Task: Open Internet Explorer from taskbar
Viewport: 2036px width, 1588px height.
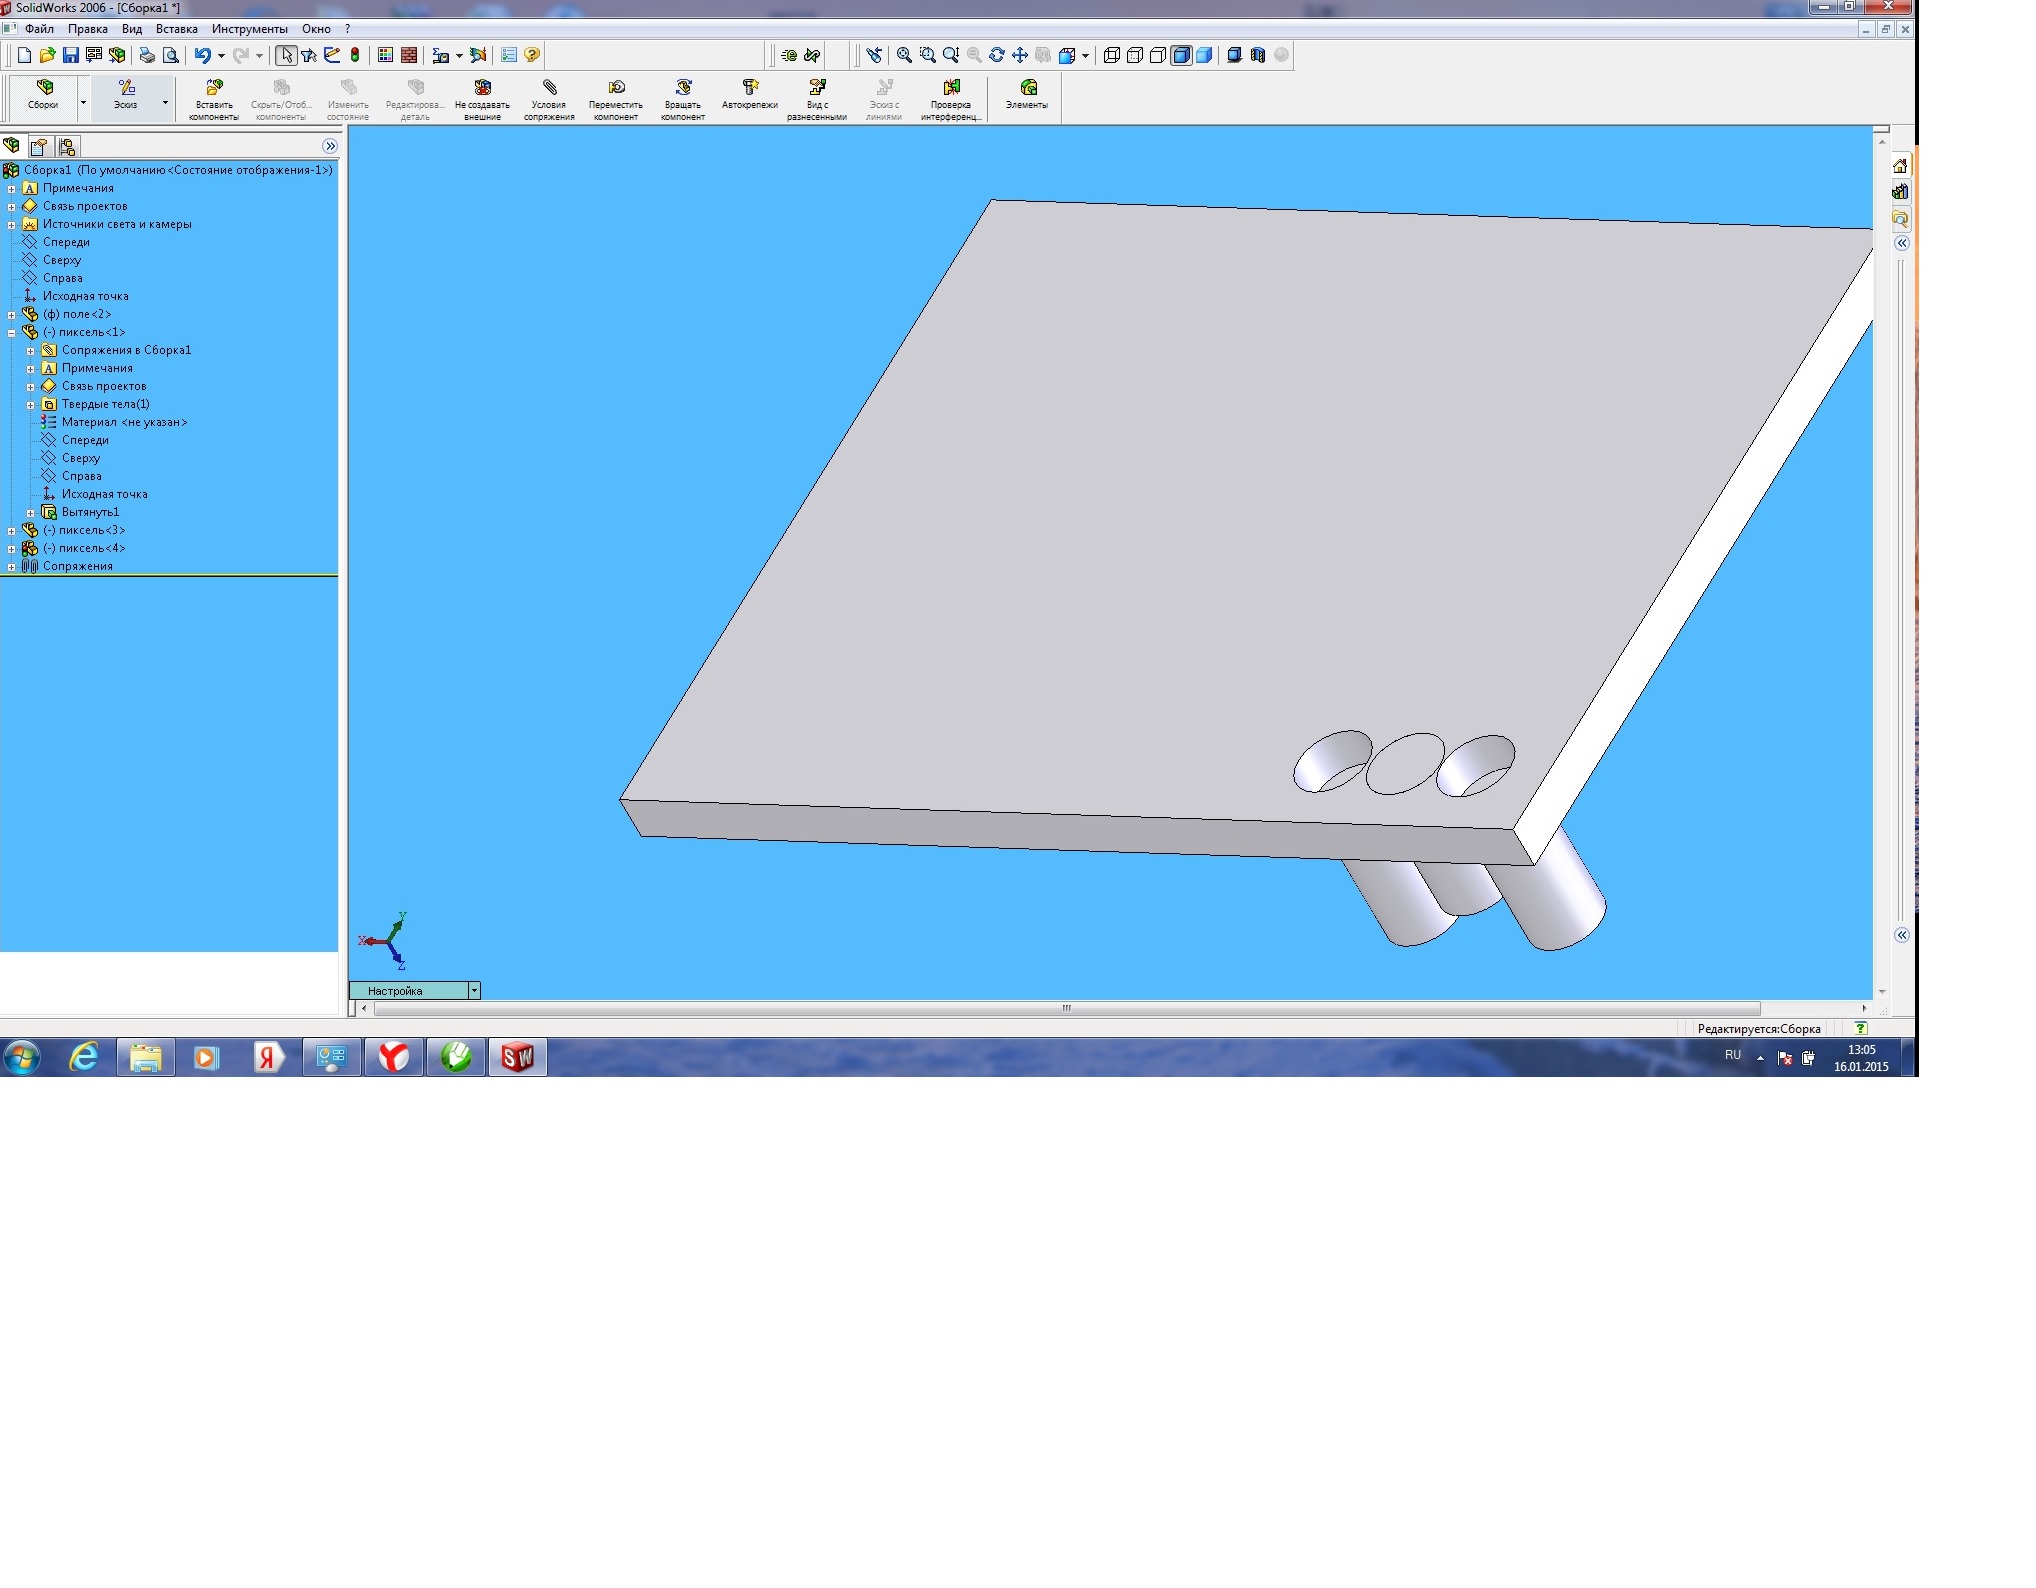Action: [83, 1057]
